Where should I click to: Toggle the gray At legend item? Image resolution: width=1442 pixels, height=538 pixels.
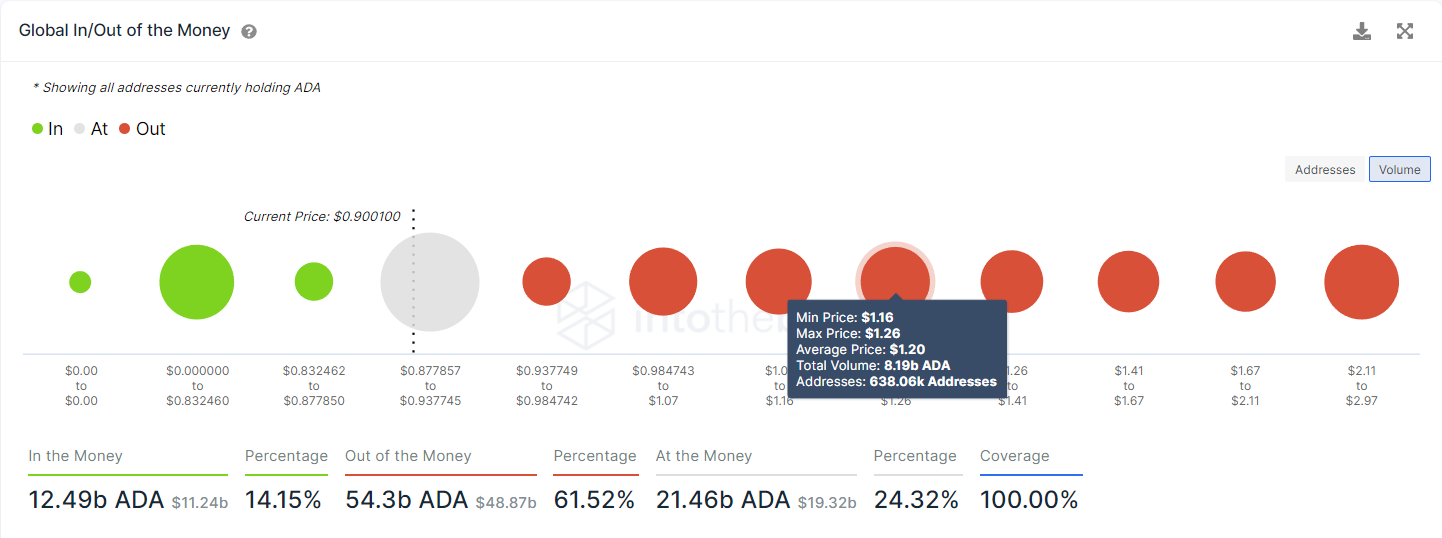(x=90, y=129)
